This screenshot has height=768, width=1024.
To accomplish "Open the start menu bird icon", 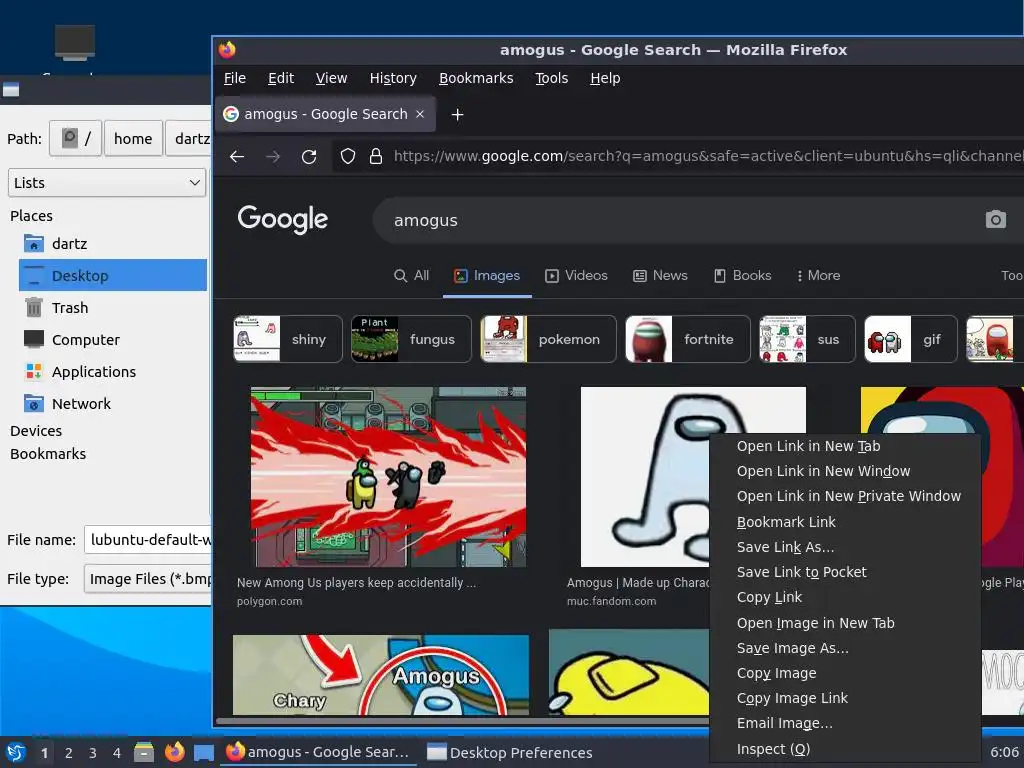I will pos(16,752).
